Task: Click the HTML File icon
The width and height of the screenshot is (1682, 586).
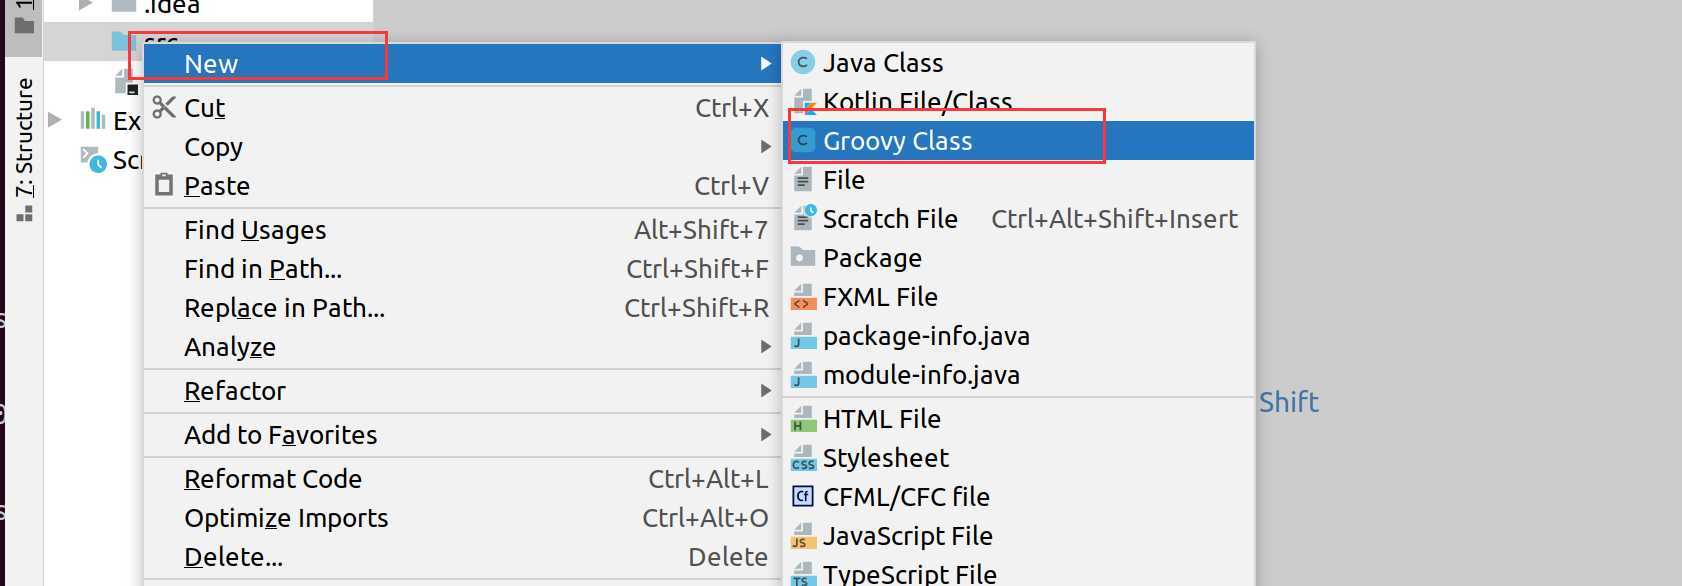Action: coord(803,420)
